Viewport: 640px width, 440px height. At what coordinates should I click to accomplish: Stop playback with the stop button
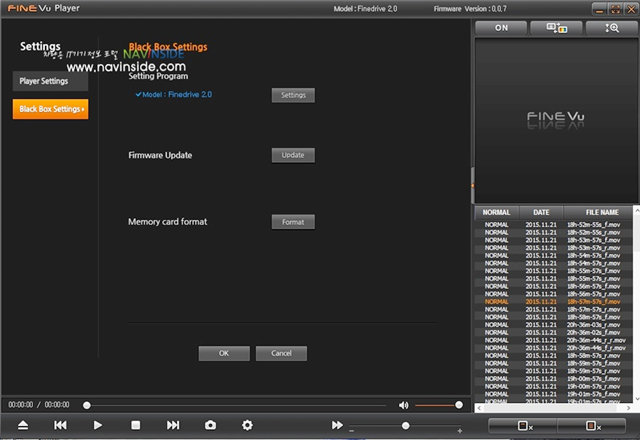(136, 425)
